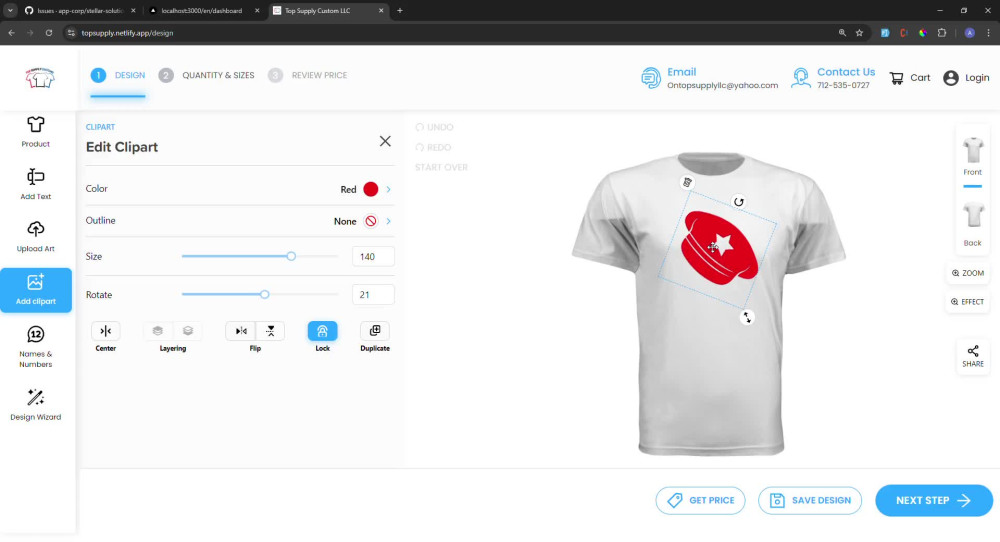Flip clipart horizontally
Image resolution: width=1000 pixels, height=542 pixels.
tap(241, 331)
